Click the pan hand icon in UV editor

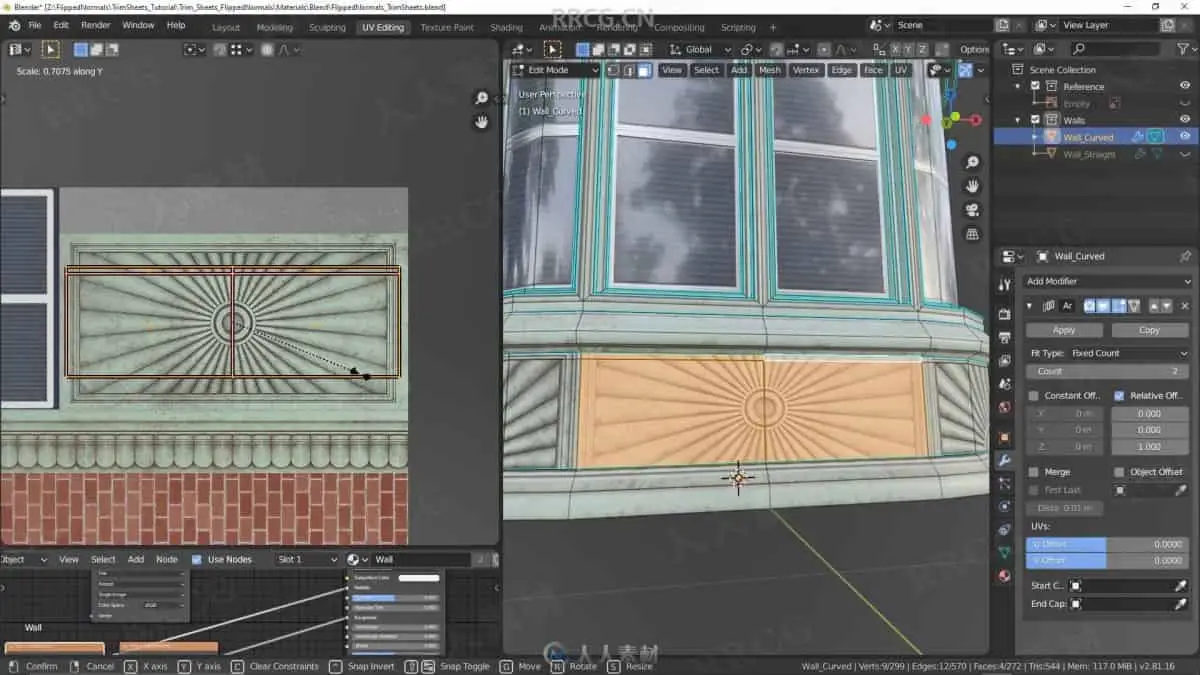(482, 122)
